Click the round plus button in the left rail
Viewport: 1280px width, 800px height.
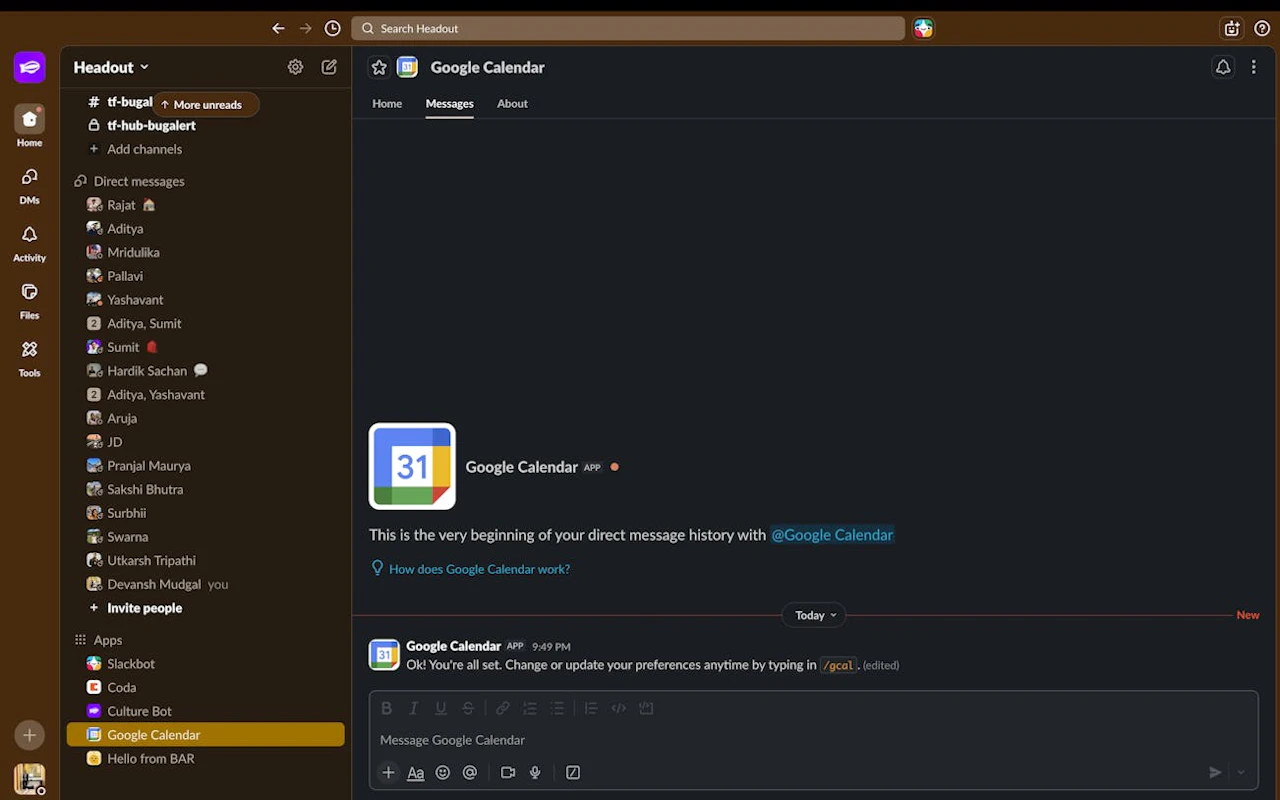tap(30, 735)
